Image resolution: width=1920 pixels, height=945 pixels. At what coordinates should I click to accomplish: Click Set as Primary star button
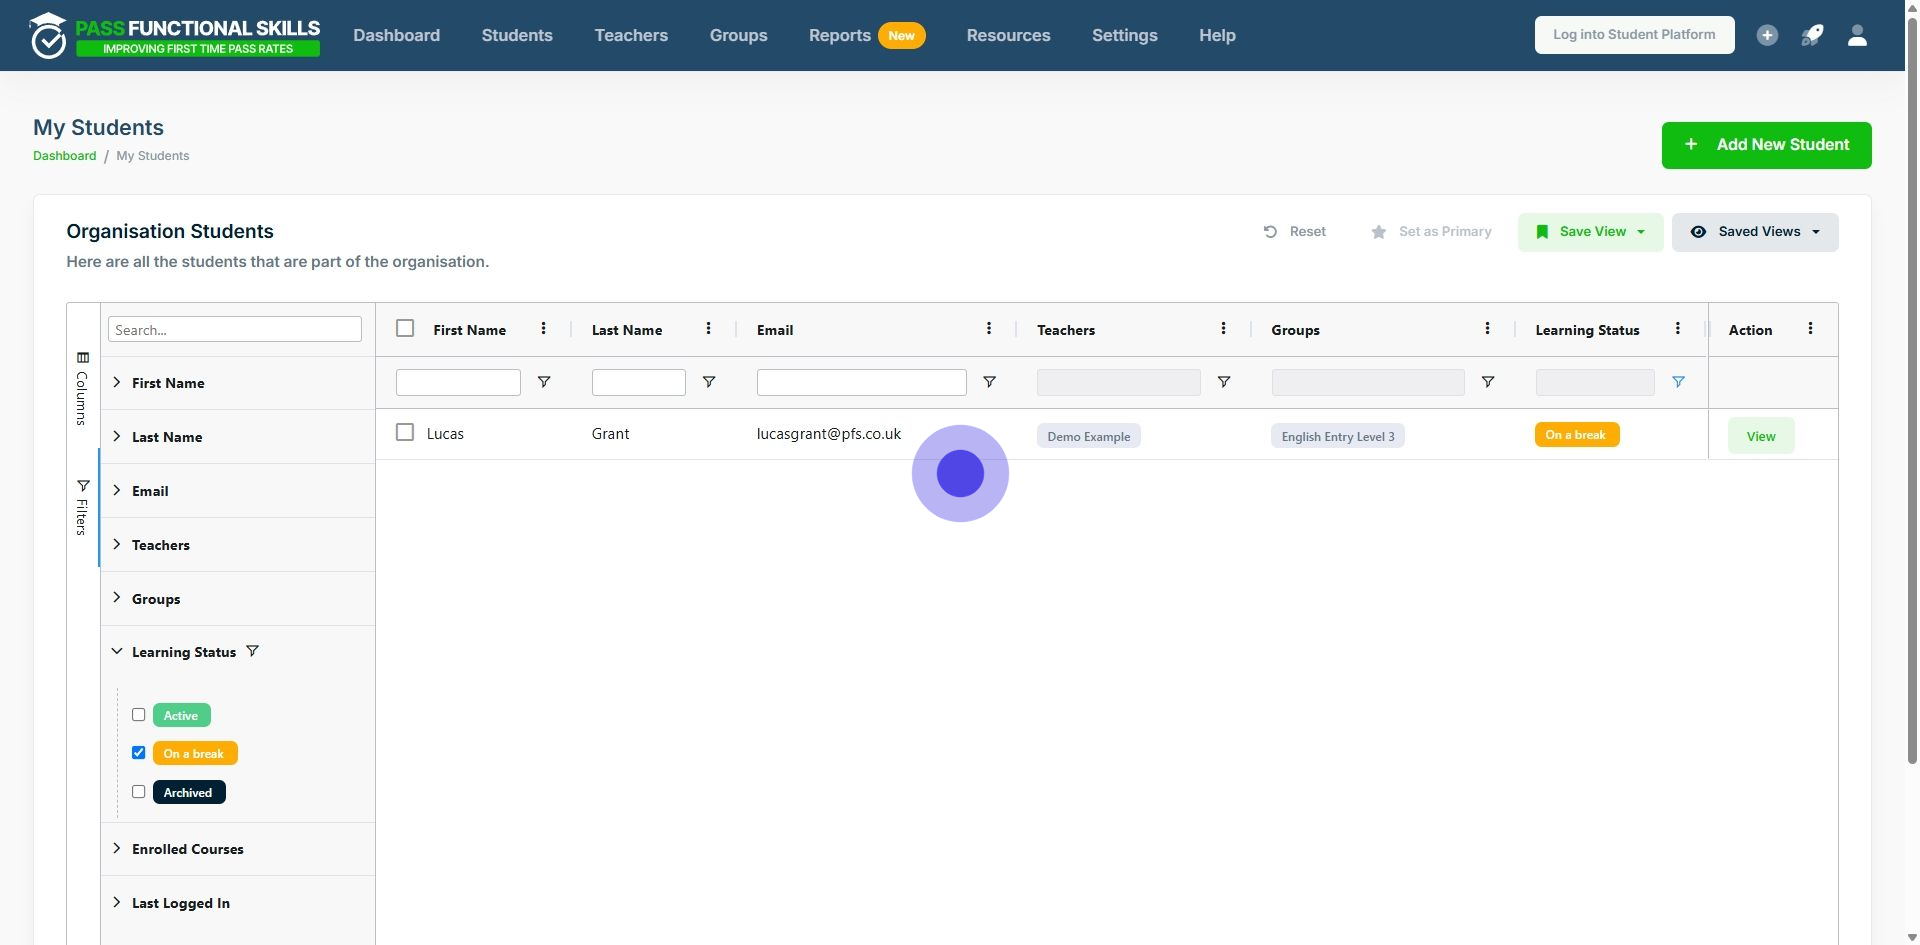click(1431, 232)
